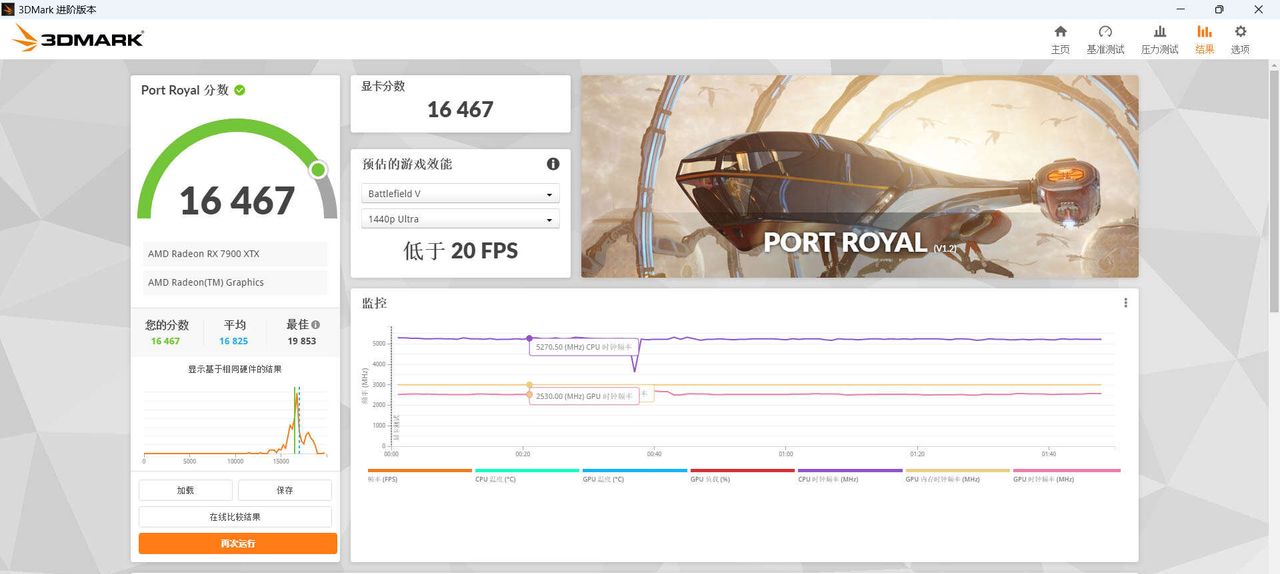Click the 保存 (Save) button
Image resolution: width=1280 pixels, height=574 pixels.
click(x=285, y=490)
